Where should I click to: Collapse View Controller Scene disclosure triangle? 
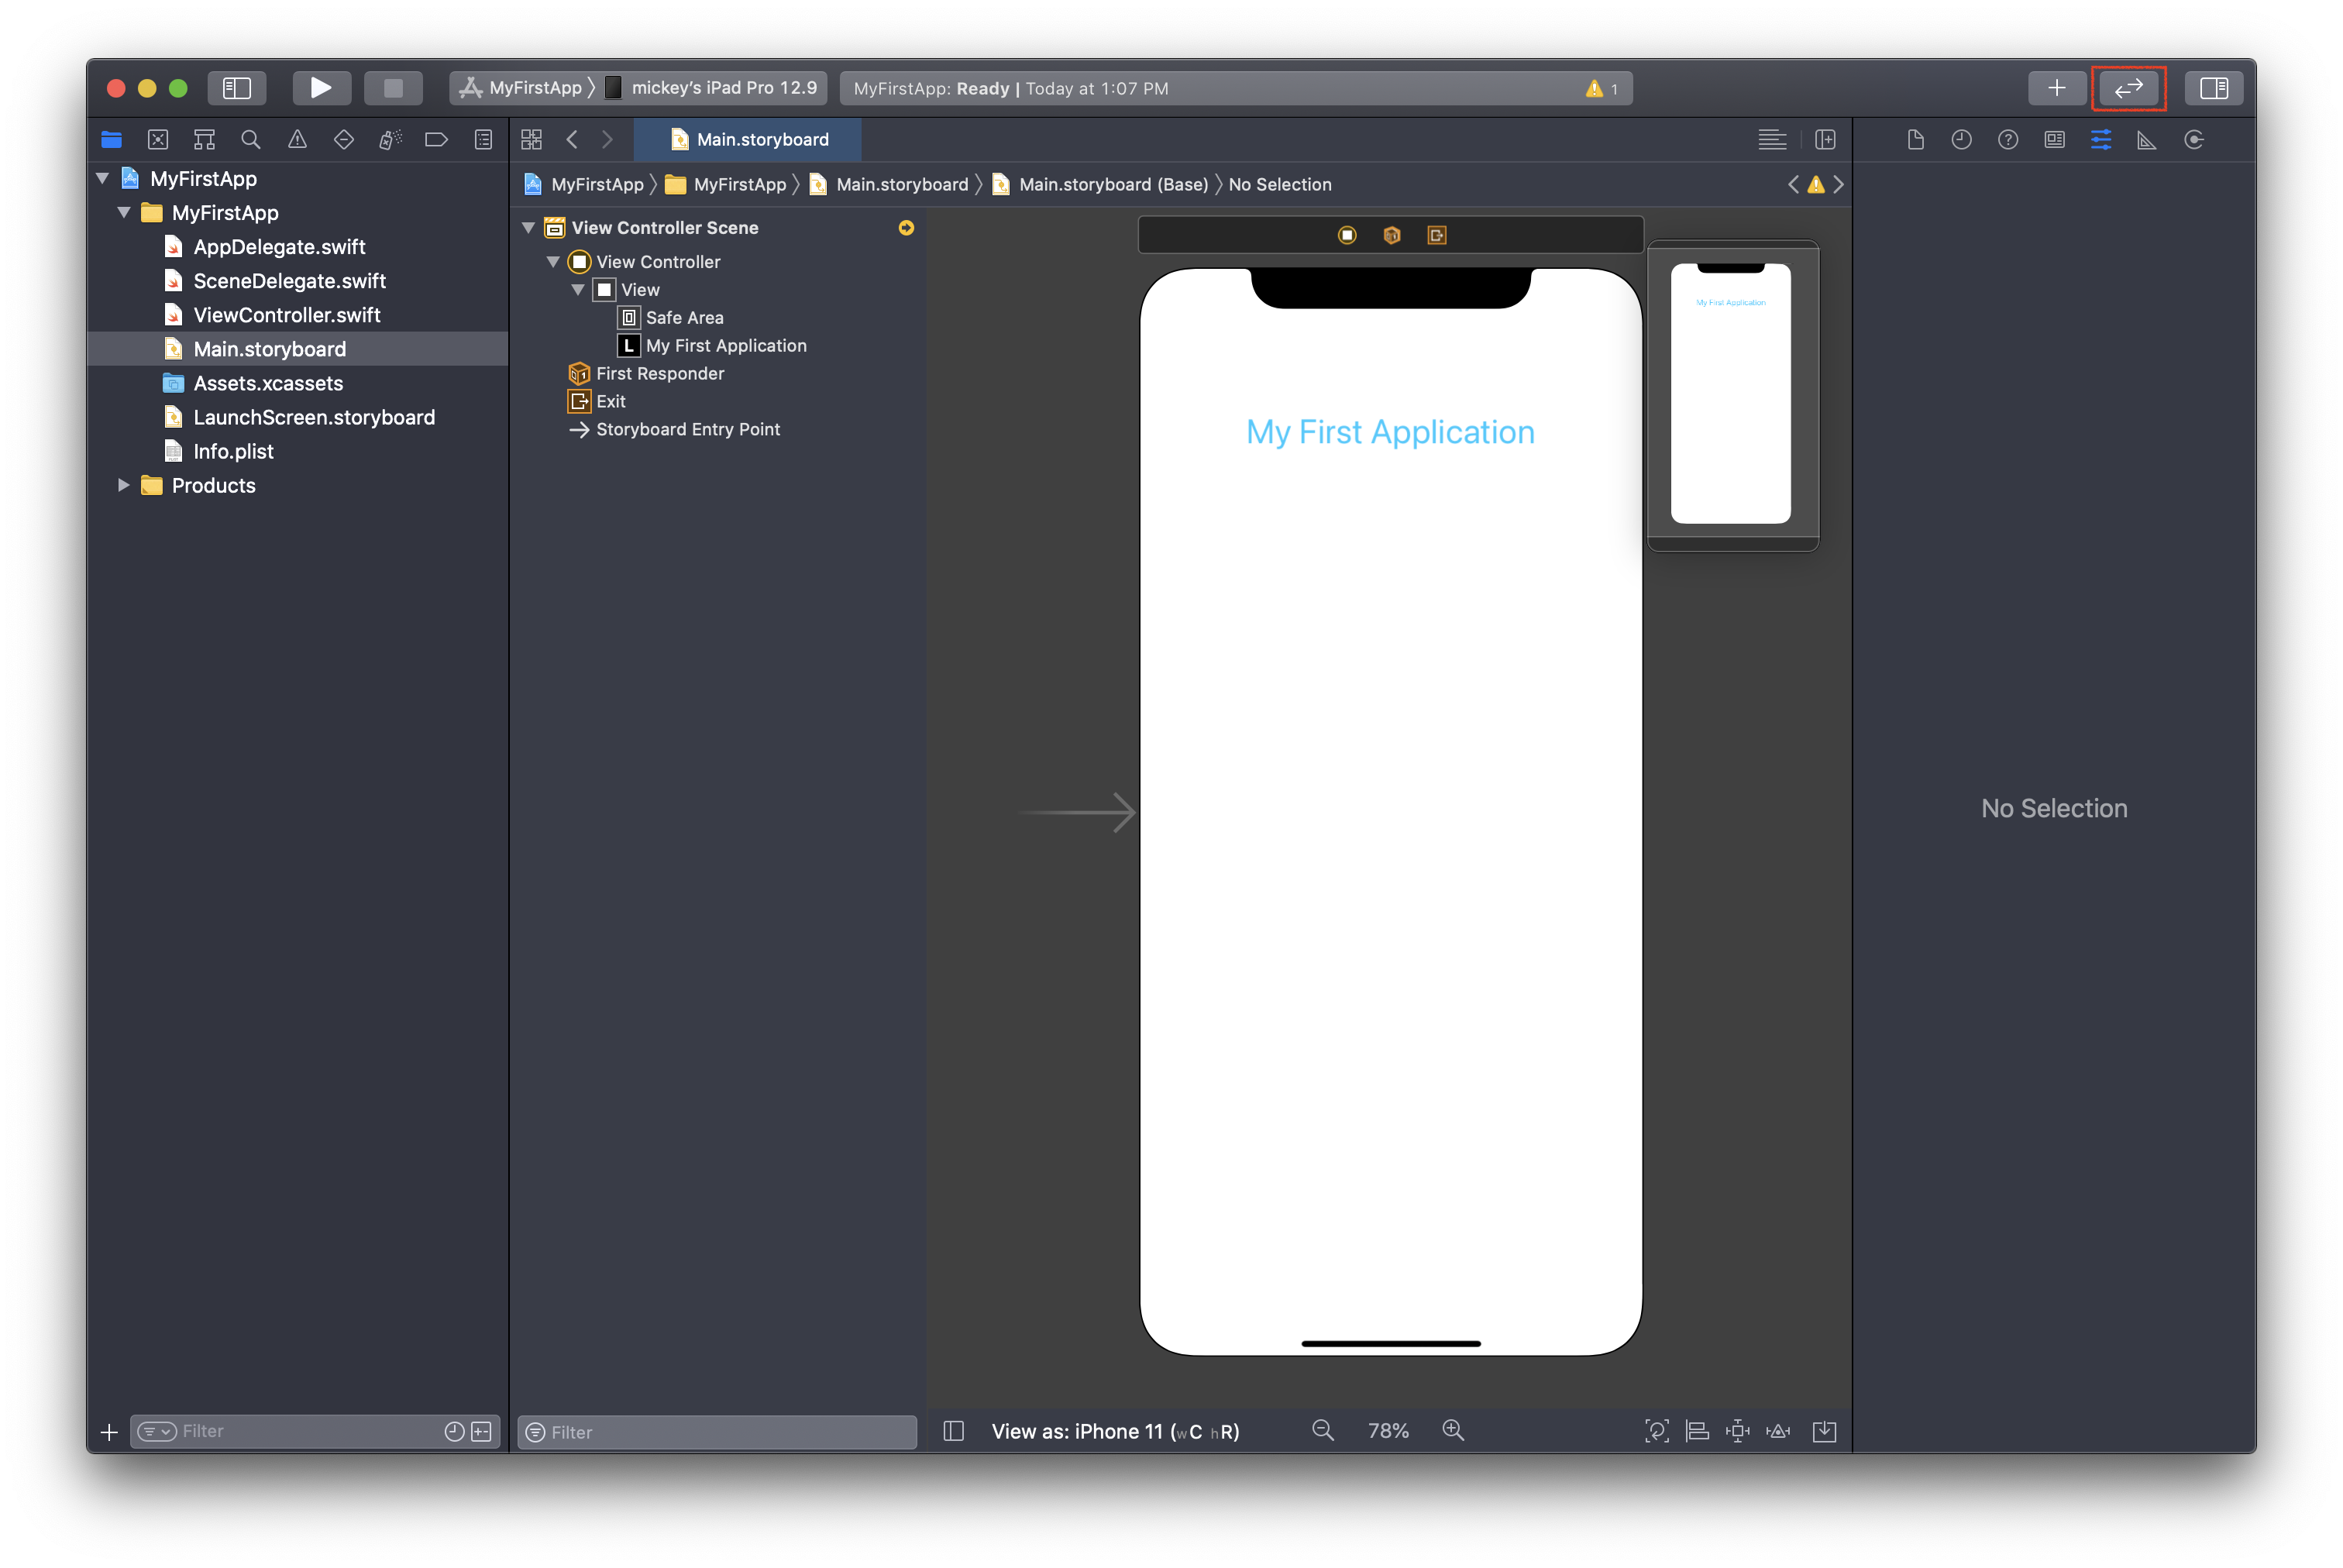click(x=528, y=228)
